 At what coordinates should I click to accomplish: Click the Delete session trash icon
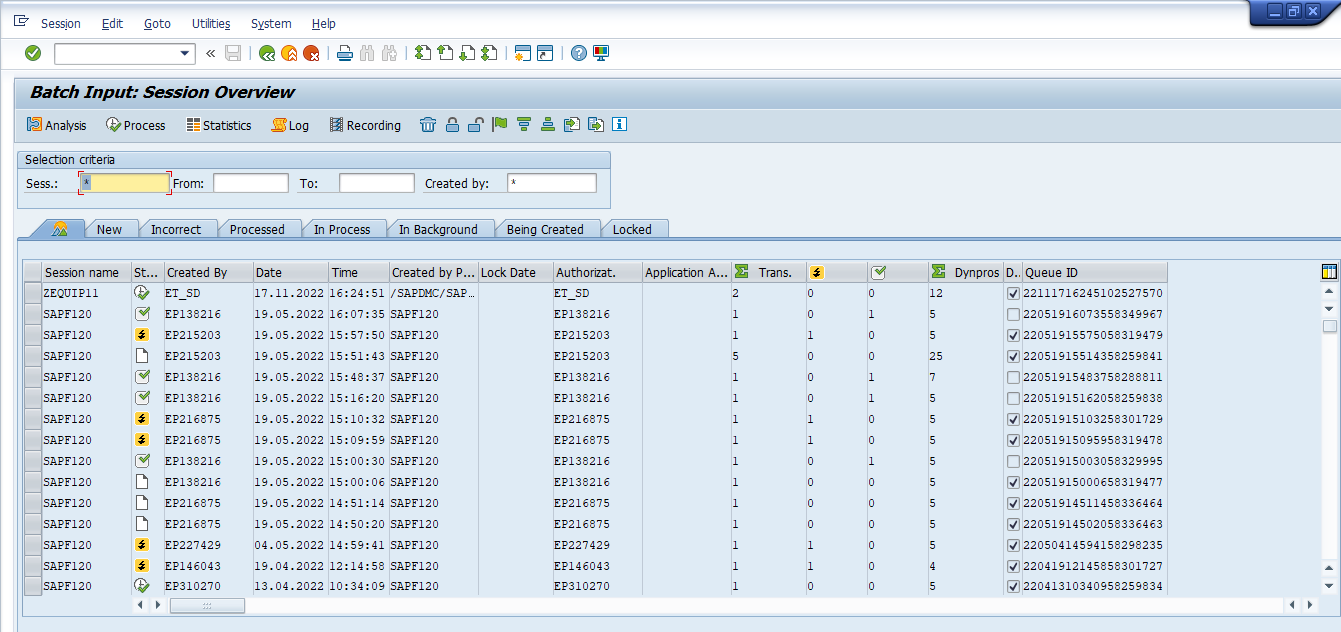pyautogui.click(x=428, y=125)
